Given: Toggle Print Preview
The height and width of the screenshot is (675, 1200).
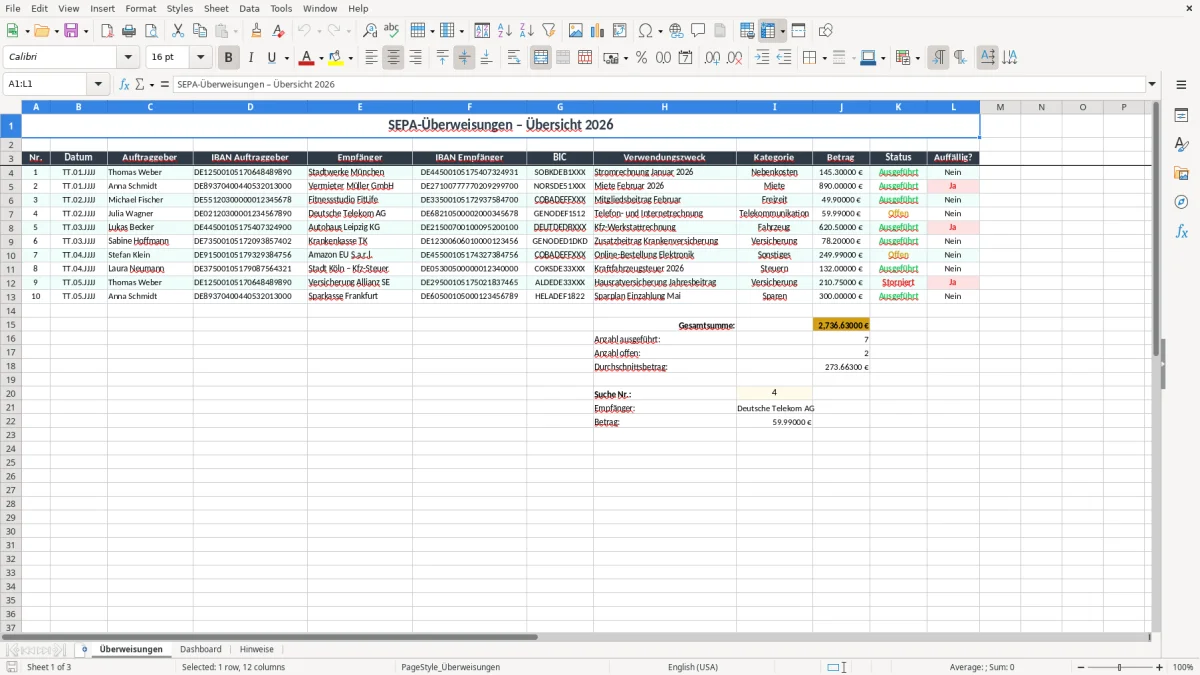Looking at the screenshot, I should click(x=151, y=31).
